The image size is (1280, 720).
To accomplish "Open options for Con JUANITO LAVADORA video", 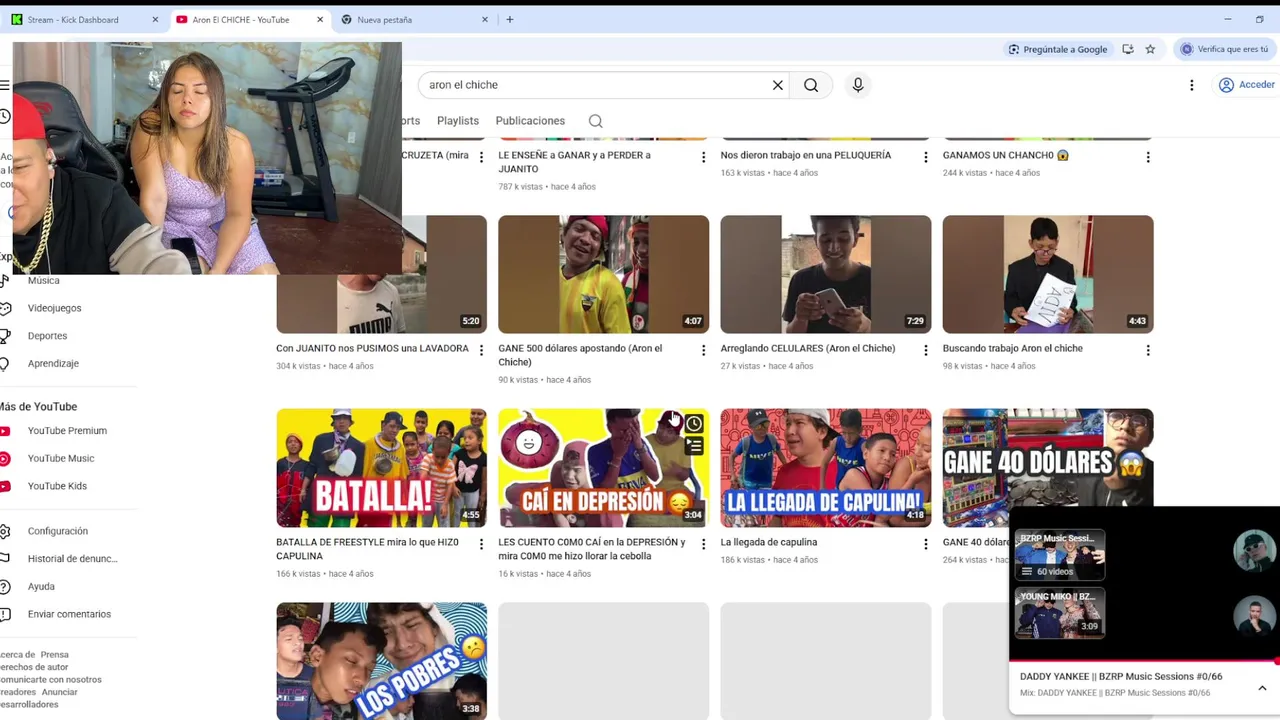I will 481,350.
